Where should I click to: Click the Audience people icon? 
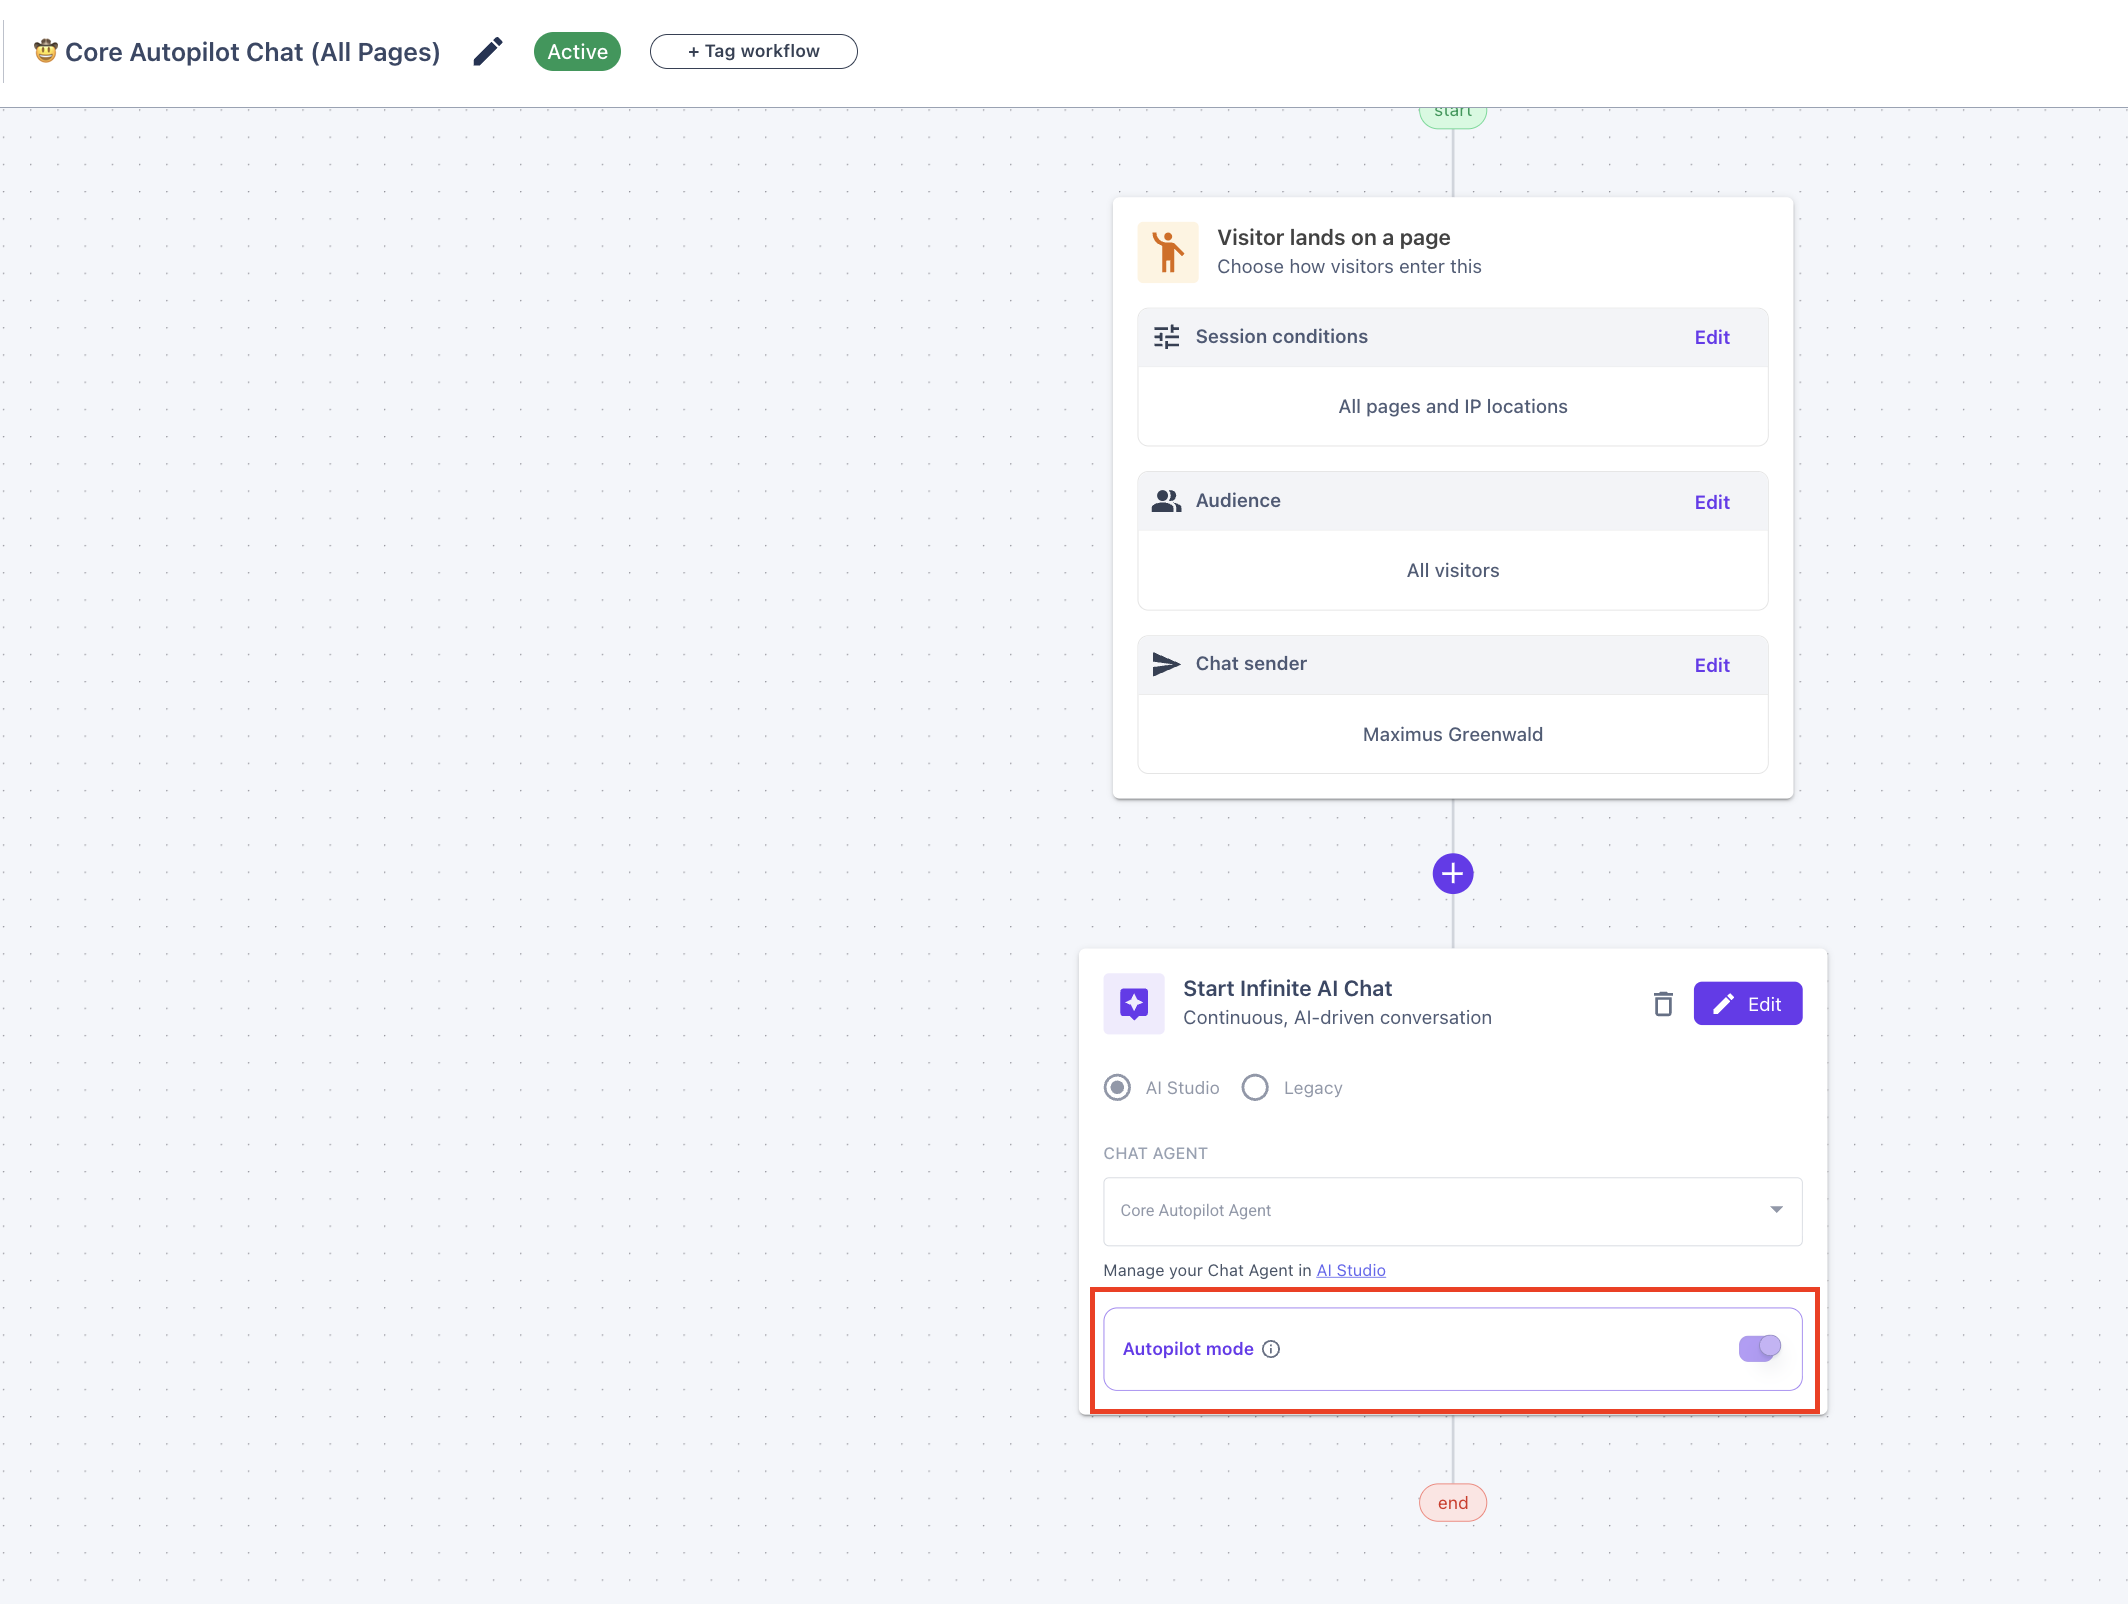pos(1166,501)
